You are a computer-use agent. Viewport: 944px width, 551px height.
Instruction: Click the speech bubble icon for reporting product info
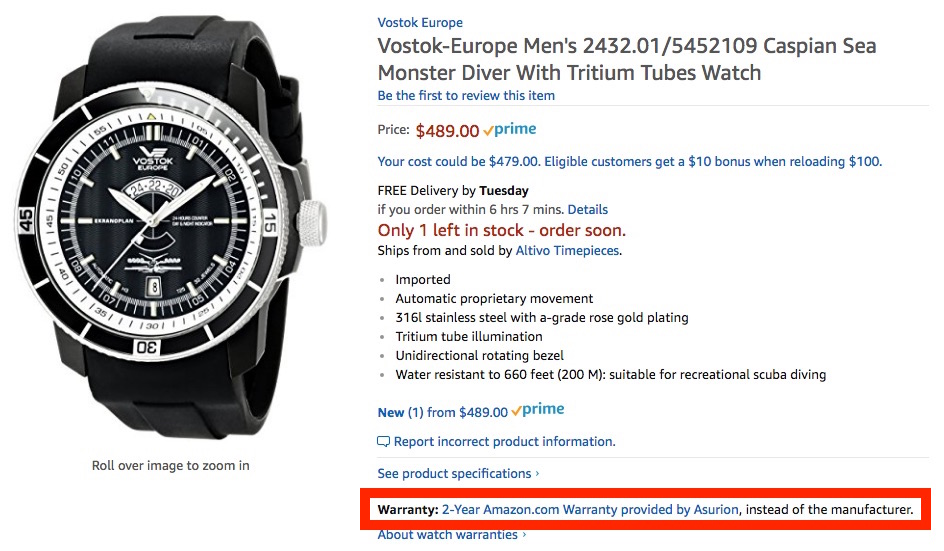click(384, 442)
